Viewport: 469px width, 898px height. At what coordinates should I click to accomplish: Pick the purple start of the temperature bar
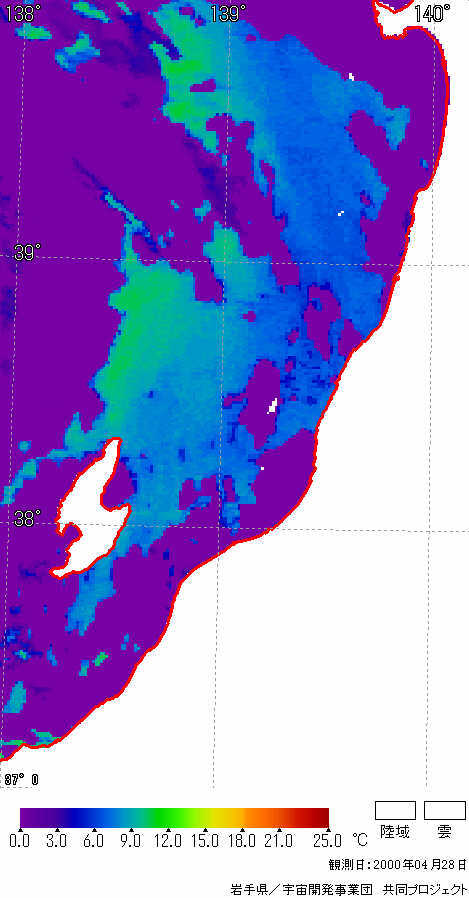(29, 817)
